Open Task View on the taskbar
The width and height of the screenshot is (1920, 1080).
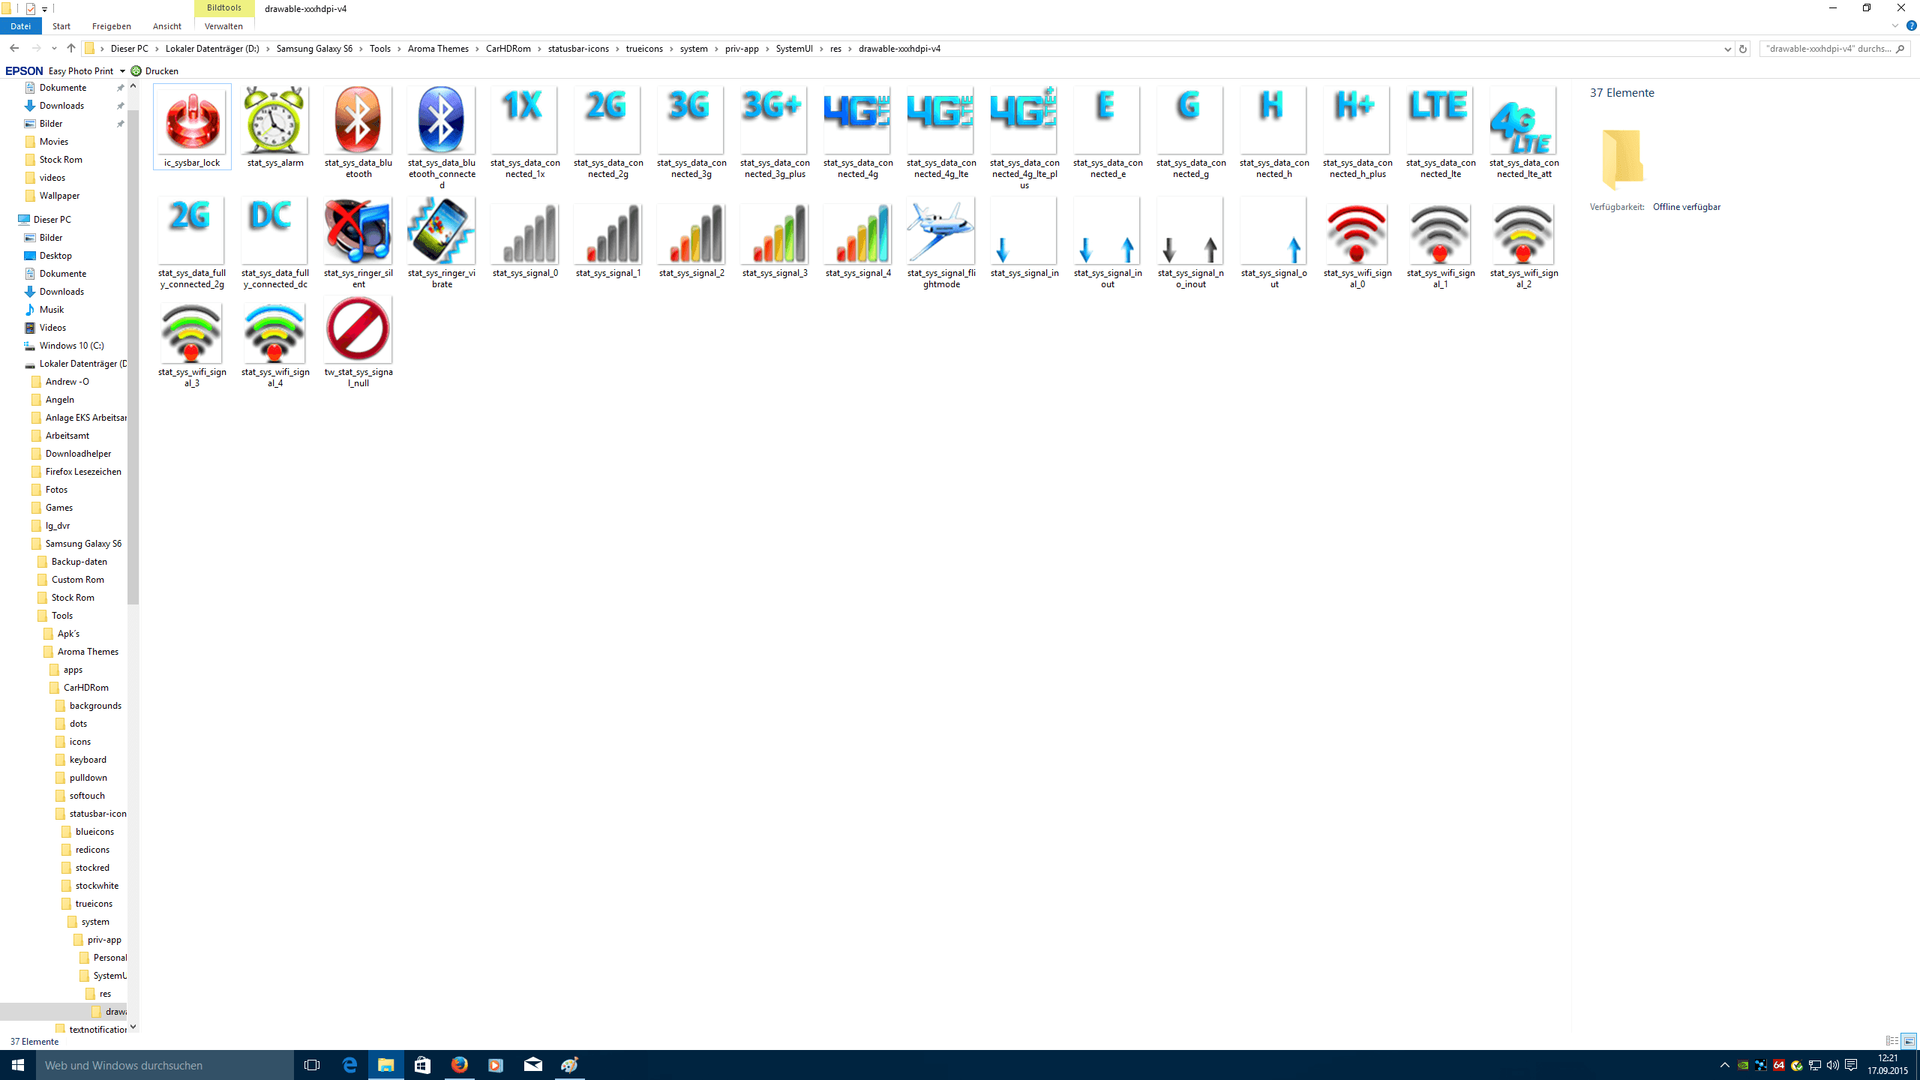[x=311, y=1065]
